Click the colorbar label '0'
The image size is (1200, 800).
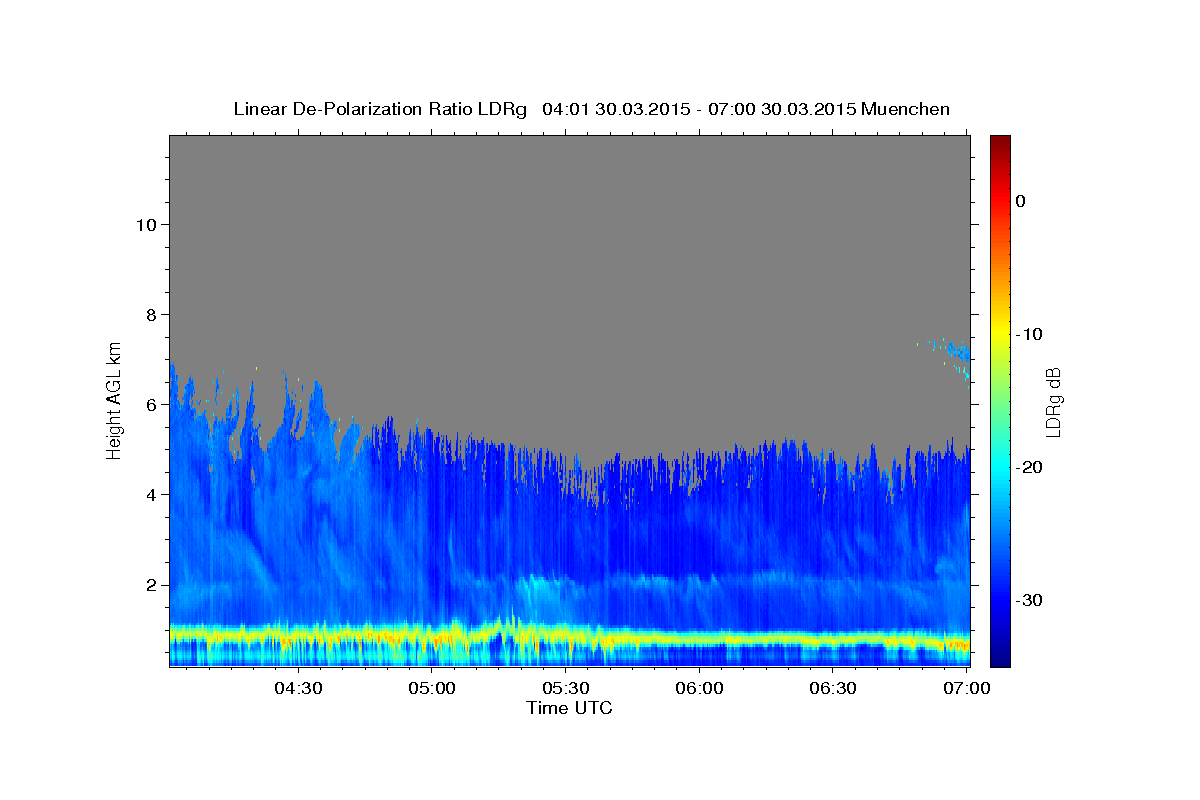(x=1021, y=201)
